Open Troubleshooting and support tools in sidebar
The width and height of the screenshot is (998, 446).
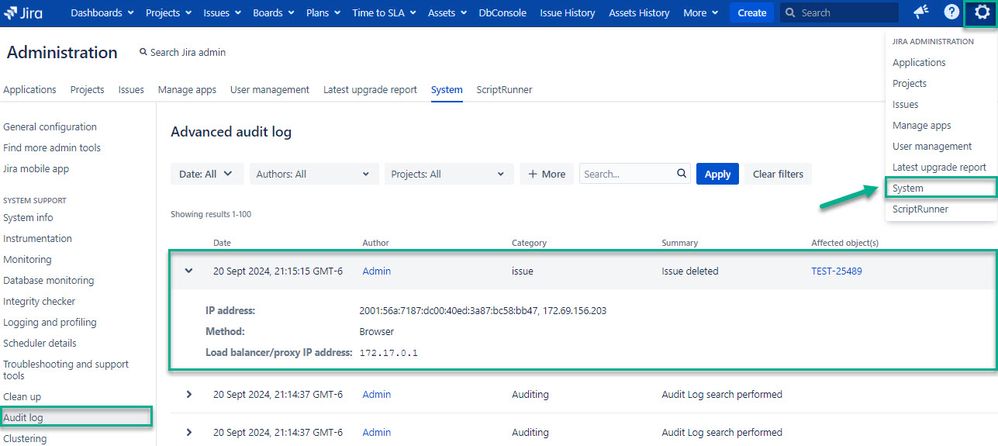tap(66, 370)
